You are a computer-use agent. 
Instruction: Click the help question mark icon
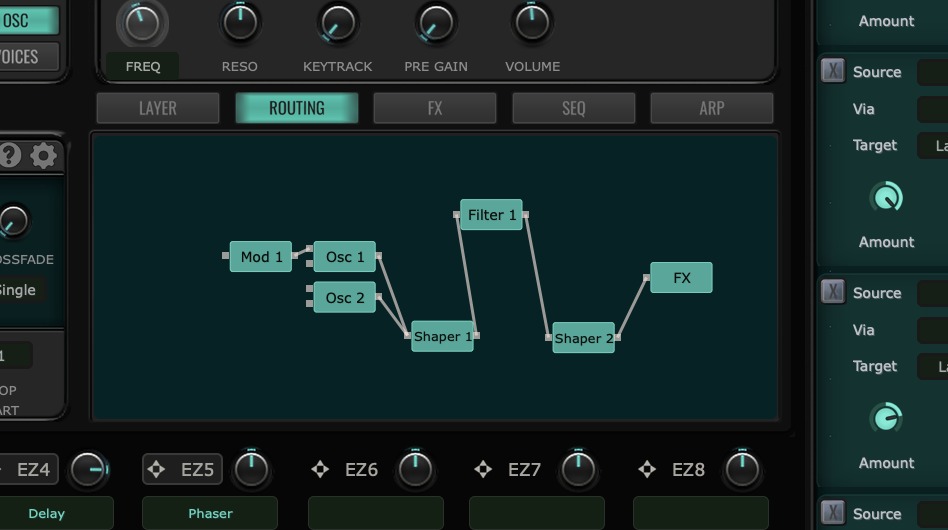pos(10,155)
